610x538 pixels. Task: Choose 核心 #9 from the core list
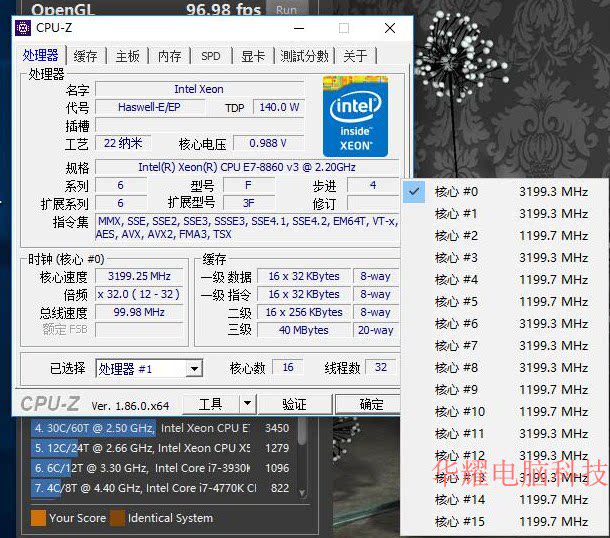point(505,389)
